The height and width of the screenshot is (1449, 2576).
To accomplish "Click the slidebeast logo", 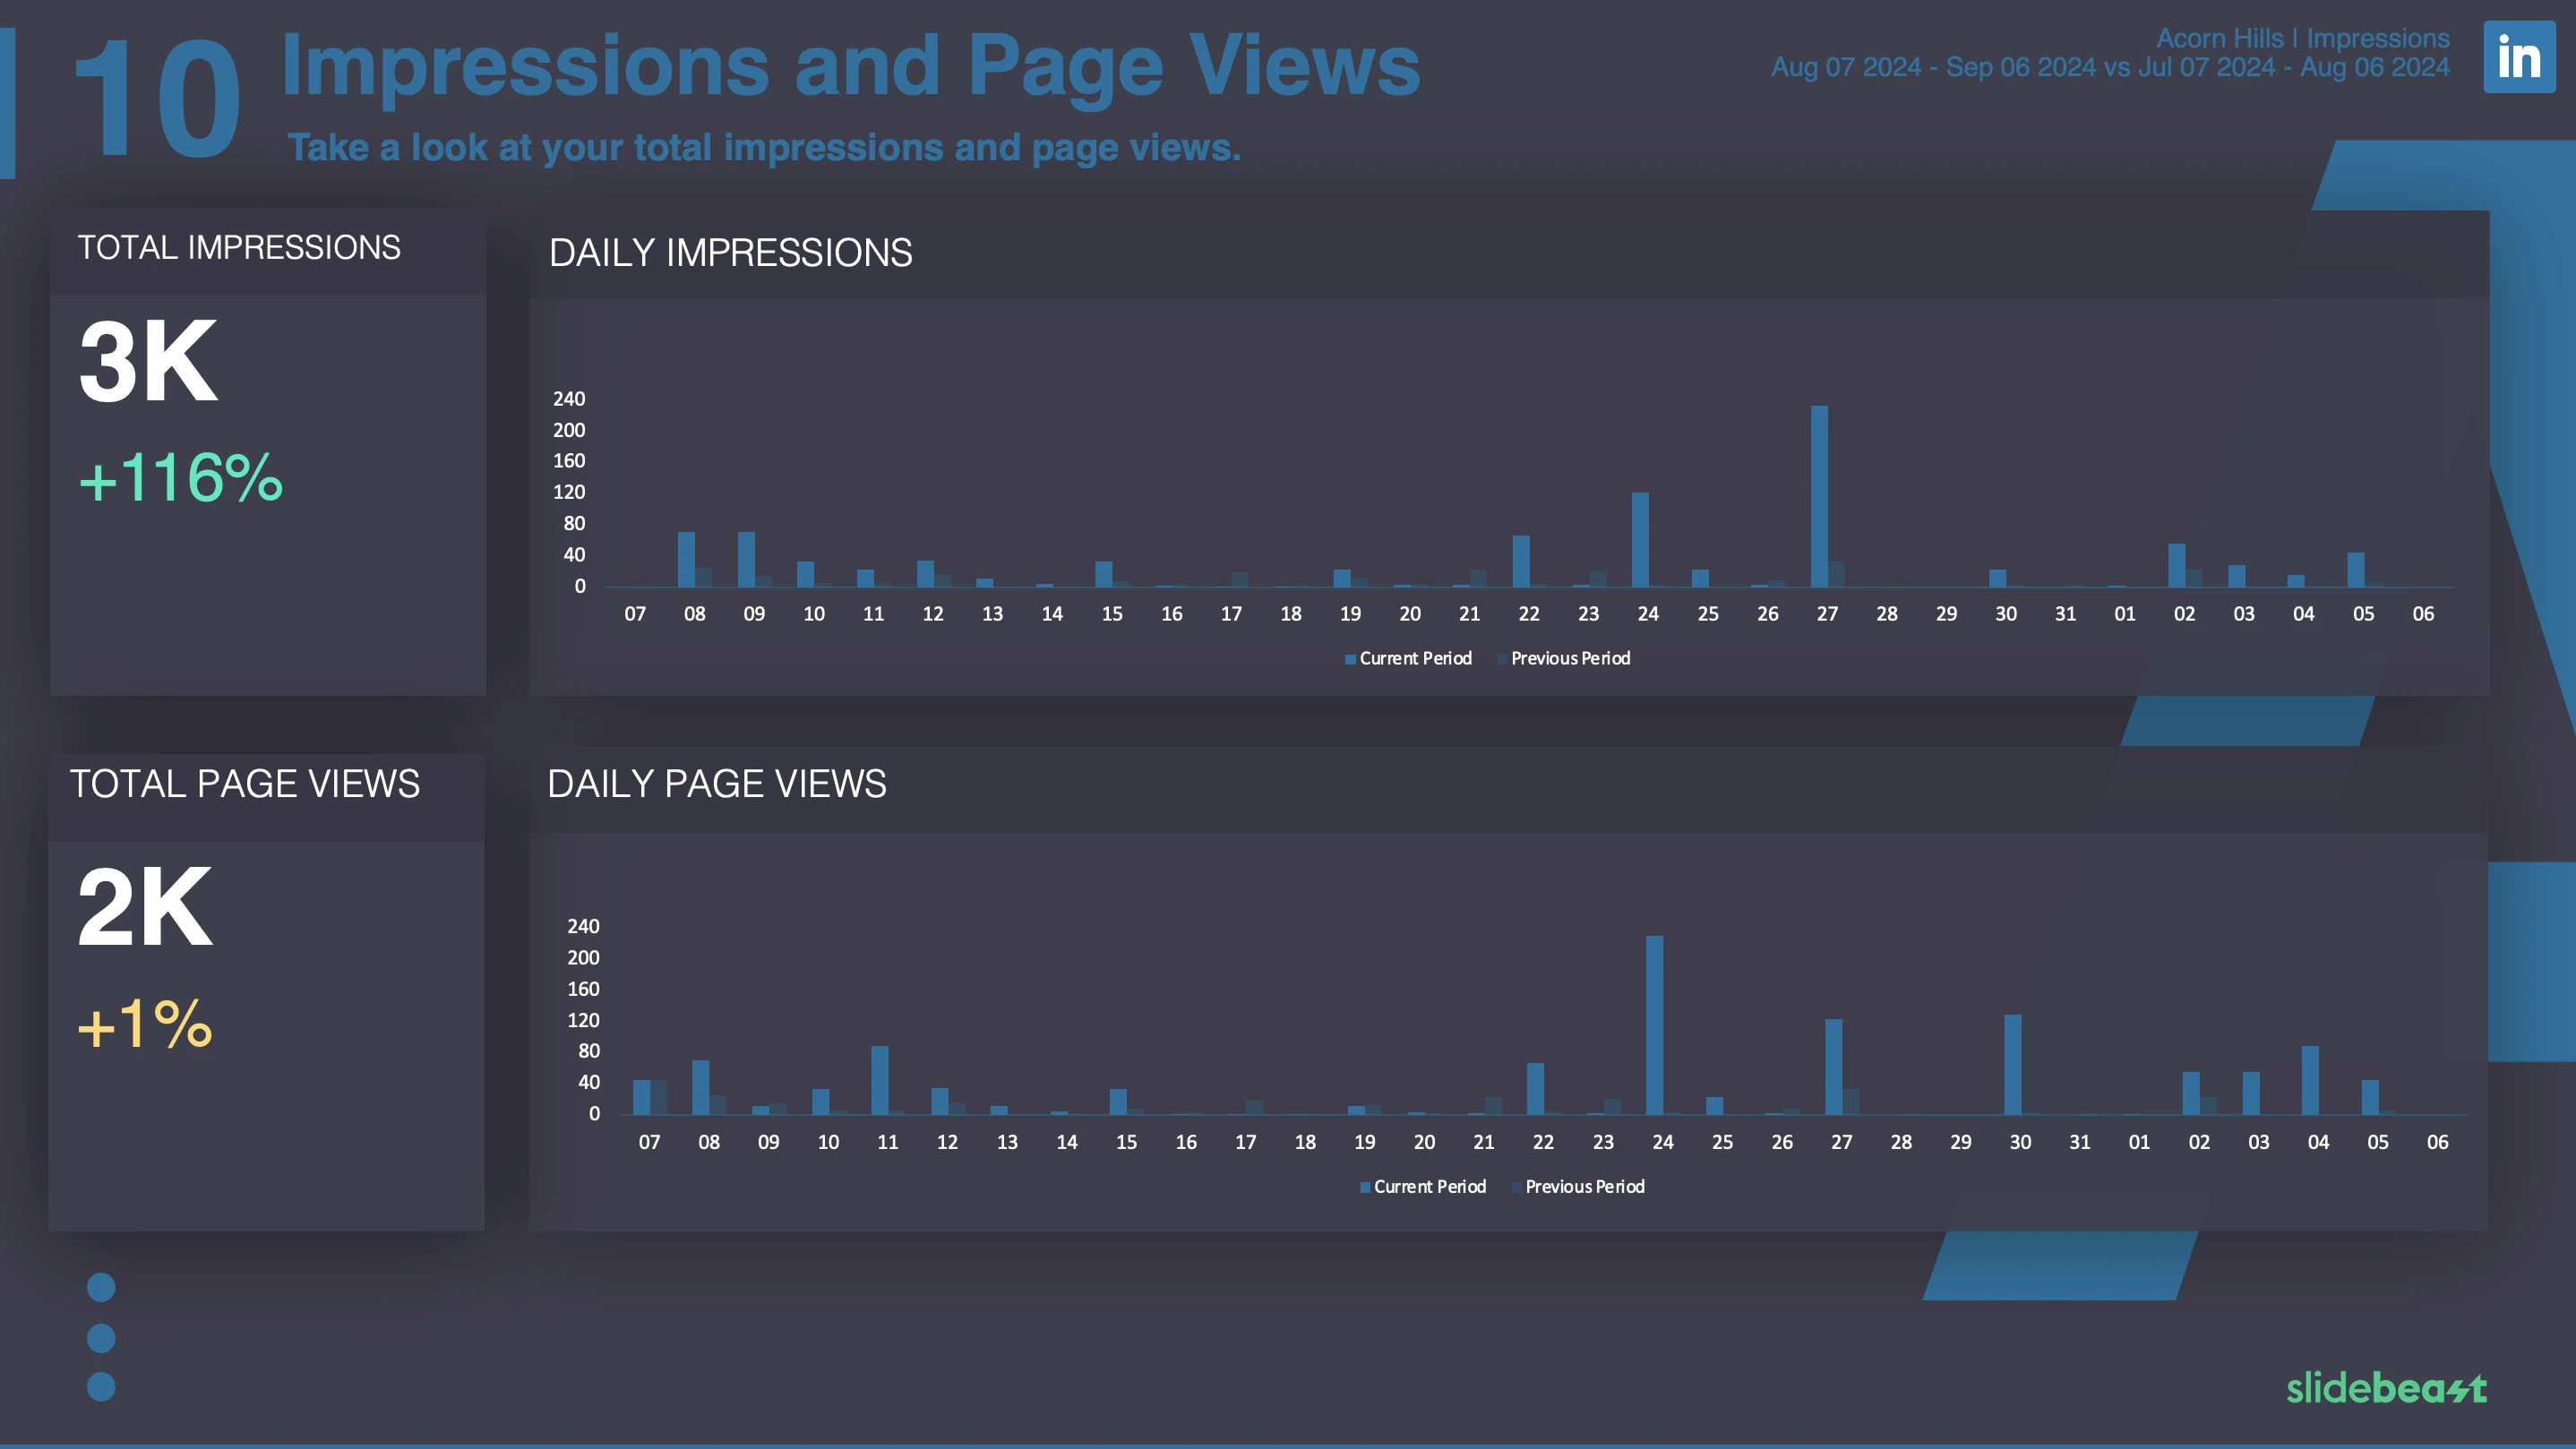I will click(x=2386, y=1387).
